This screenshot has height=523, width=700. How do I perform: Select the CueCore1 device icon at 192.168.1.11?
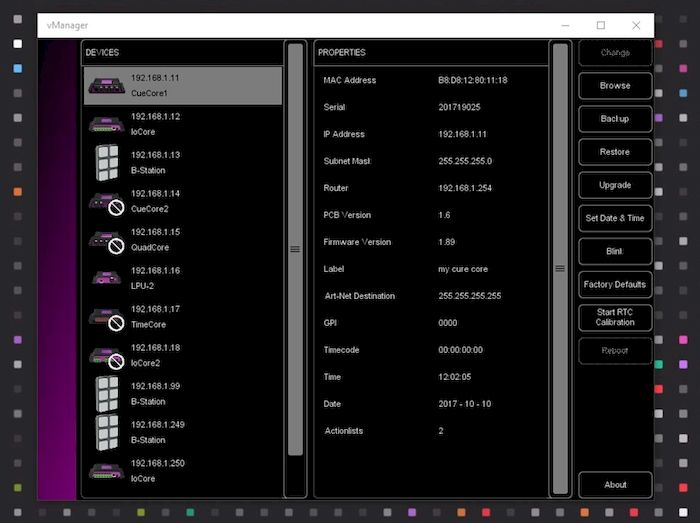coord(106,85)
